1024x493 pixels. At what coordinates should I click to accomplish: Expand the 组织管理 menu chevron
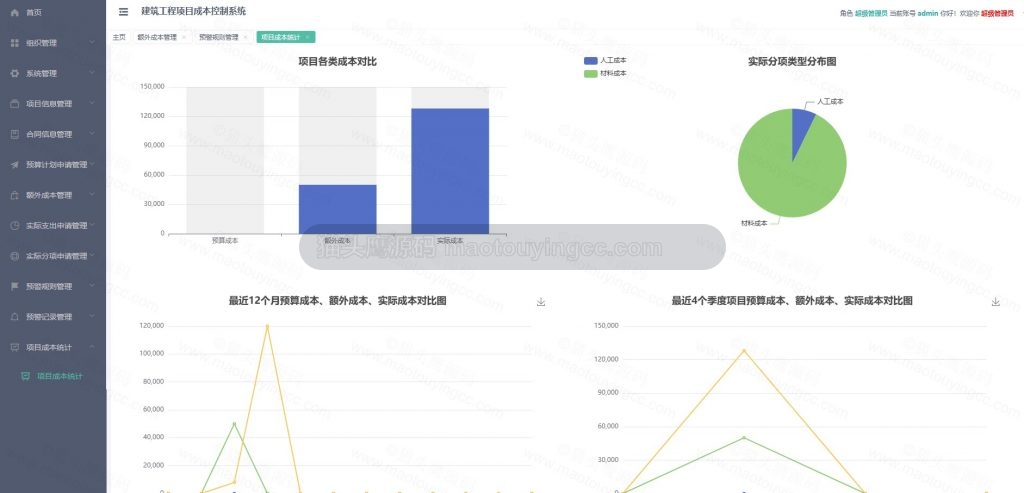(92, 42)
